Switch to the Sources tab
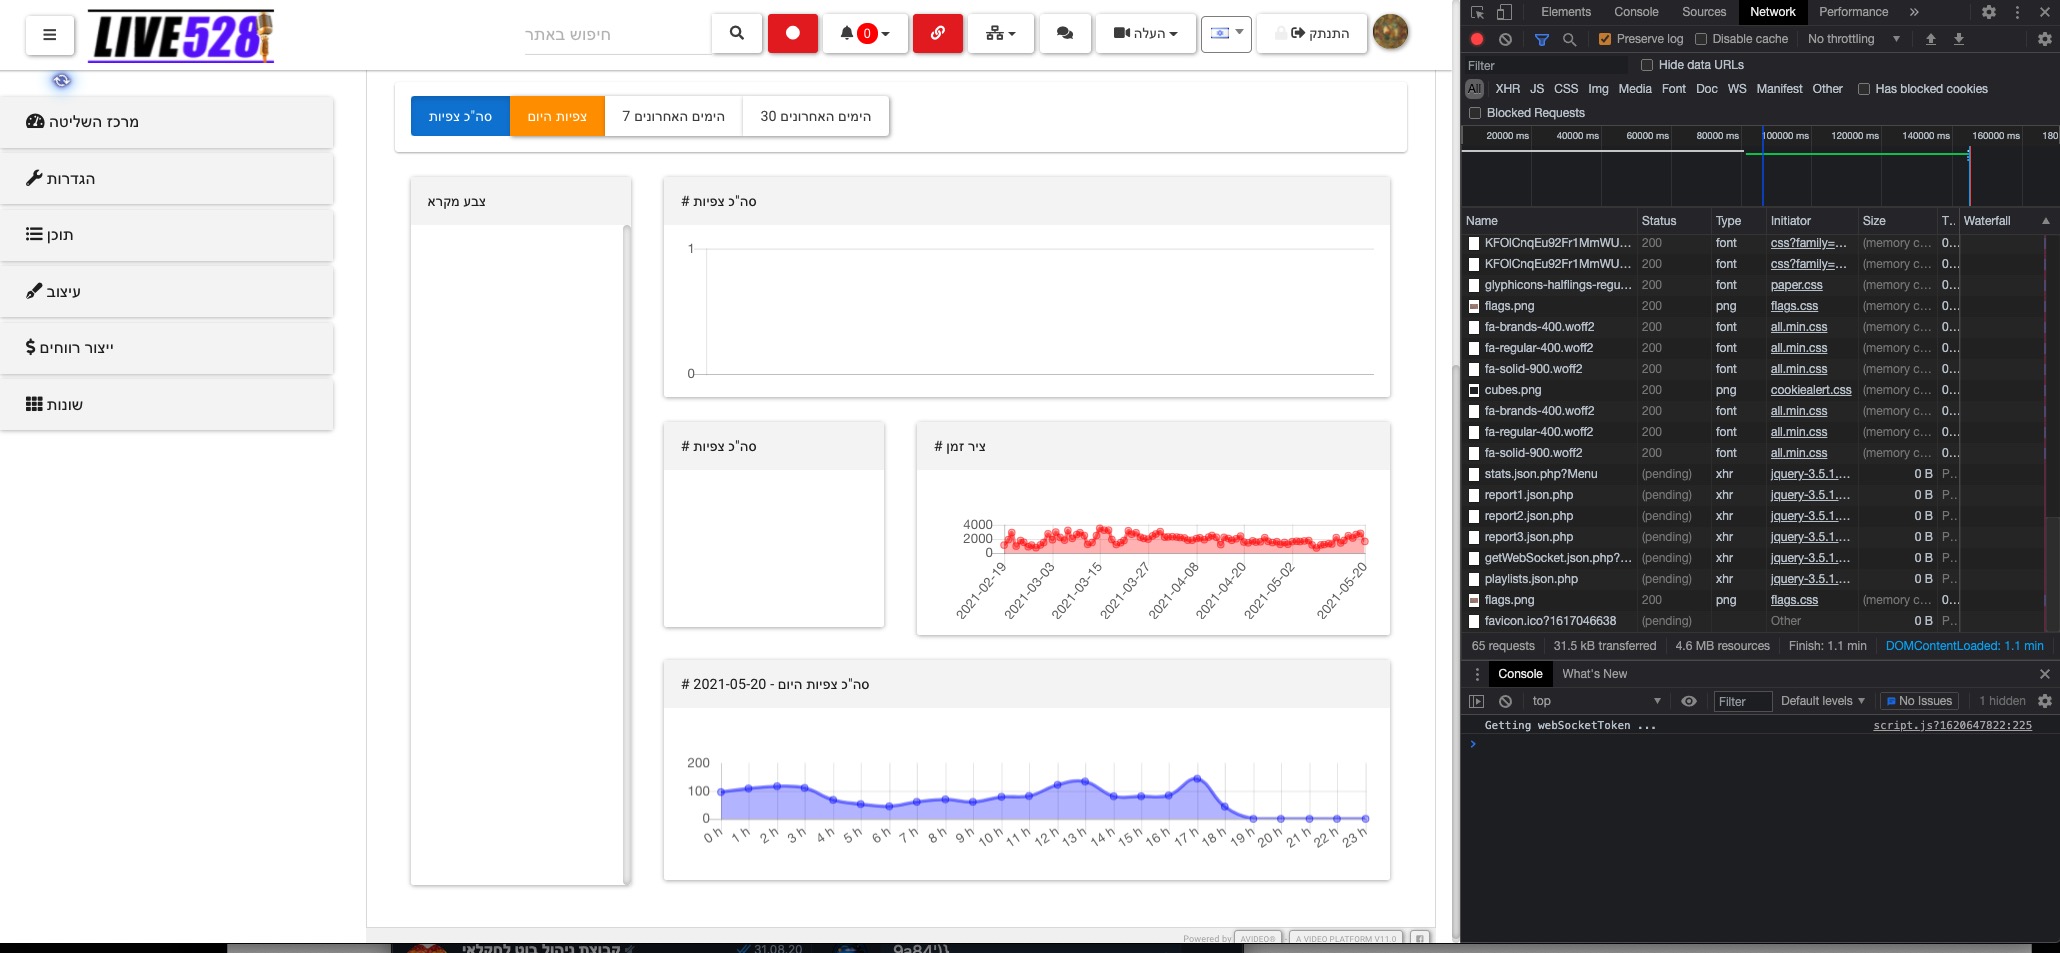Image resolution: width=2060 pixels, height=953 pixels. pos(1704,12)
